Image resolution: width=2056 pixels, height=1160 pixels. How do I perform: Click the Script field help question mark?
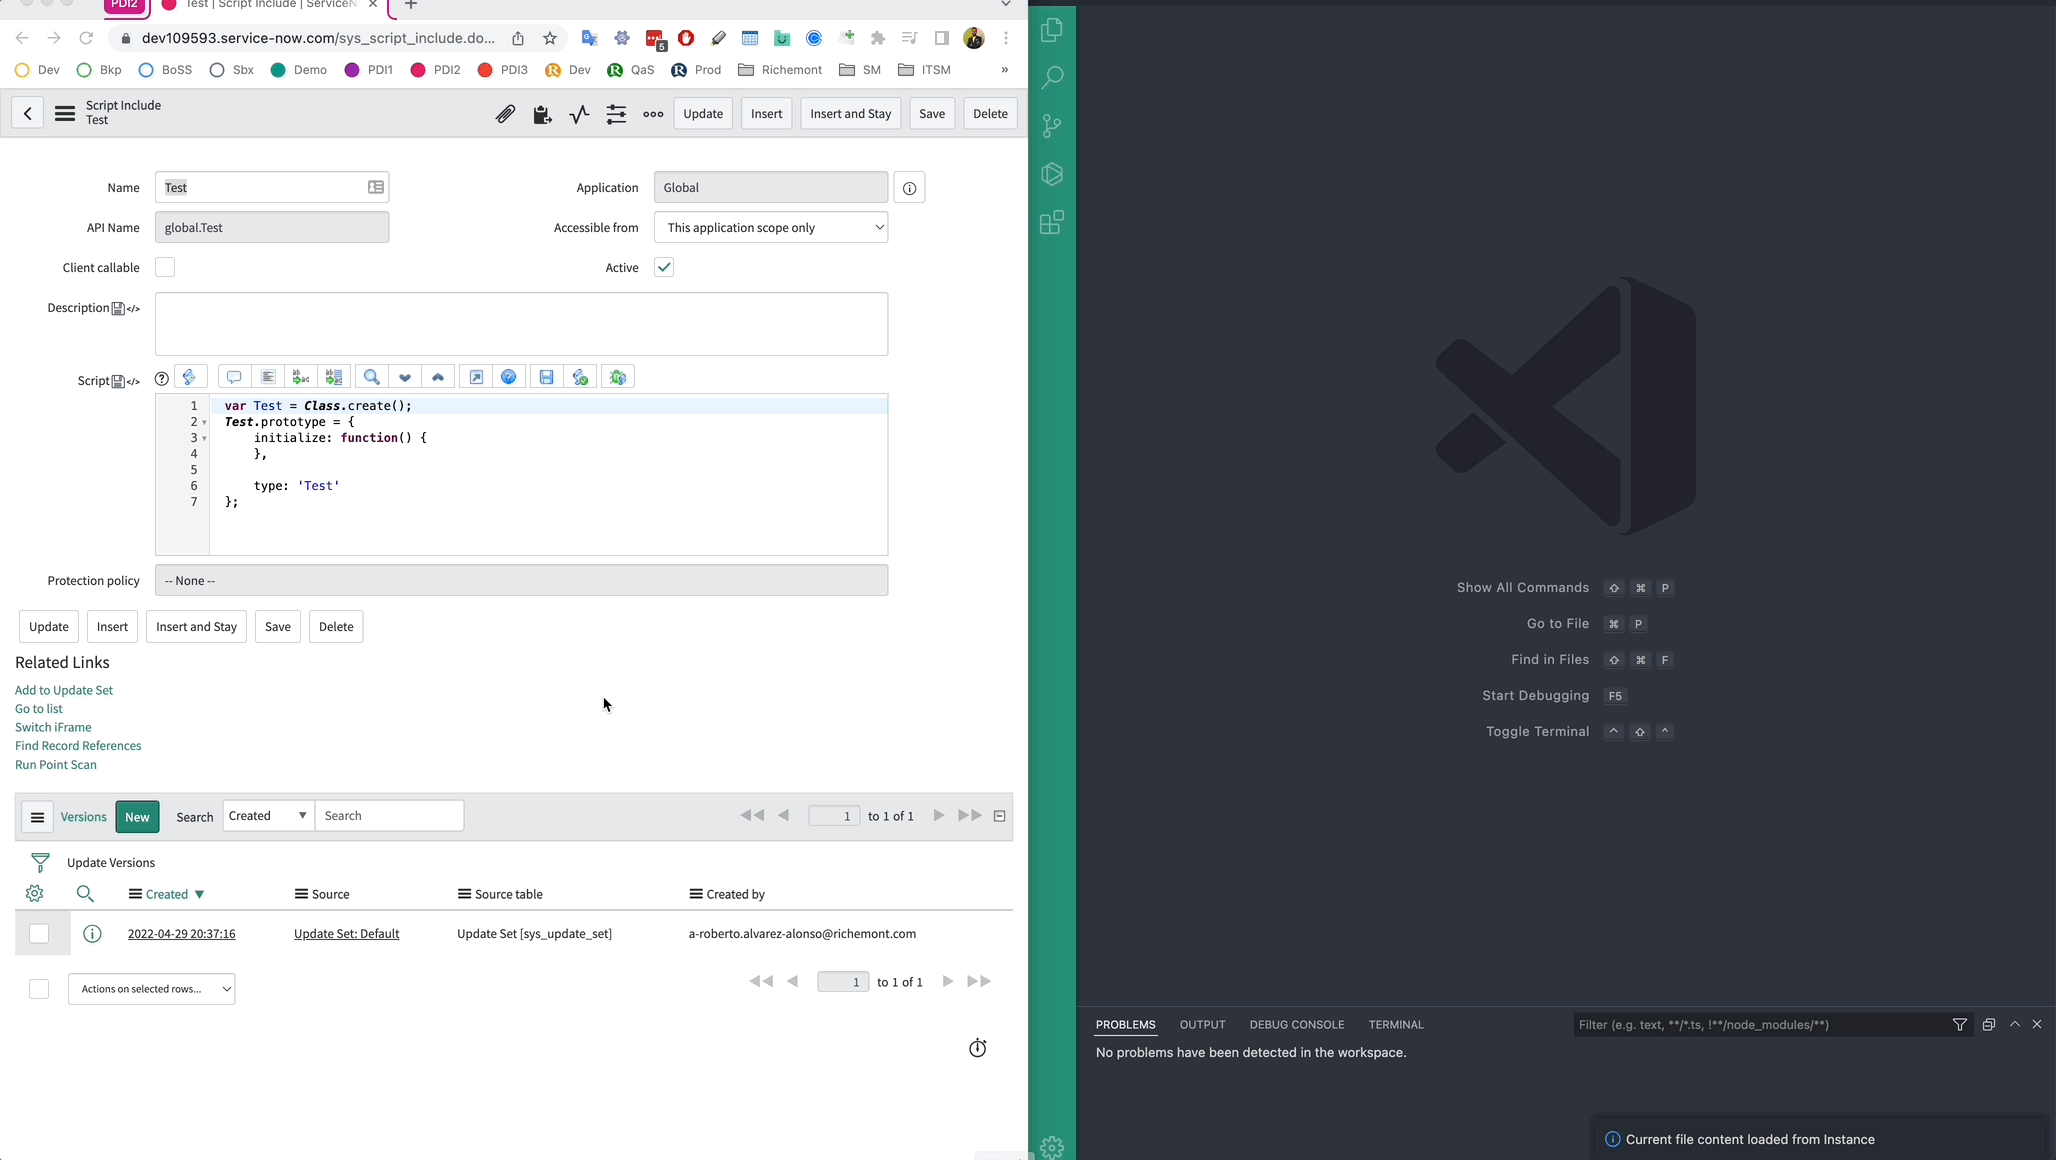161,379
